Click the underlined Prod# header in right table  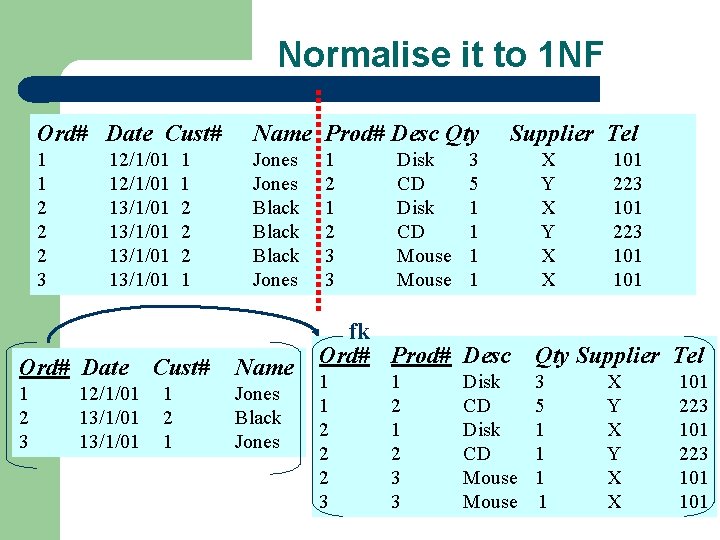point(421,355)
